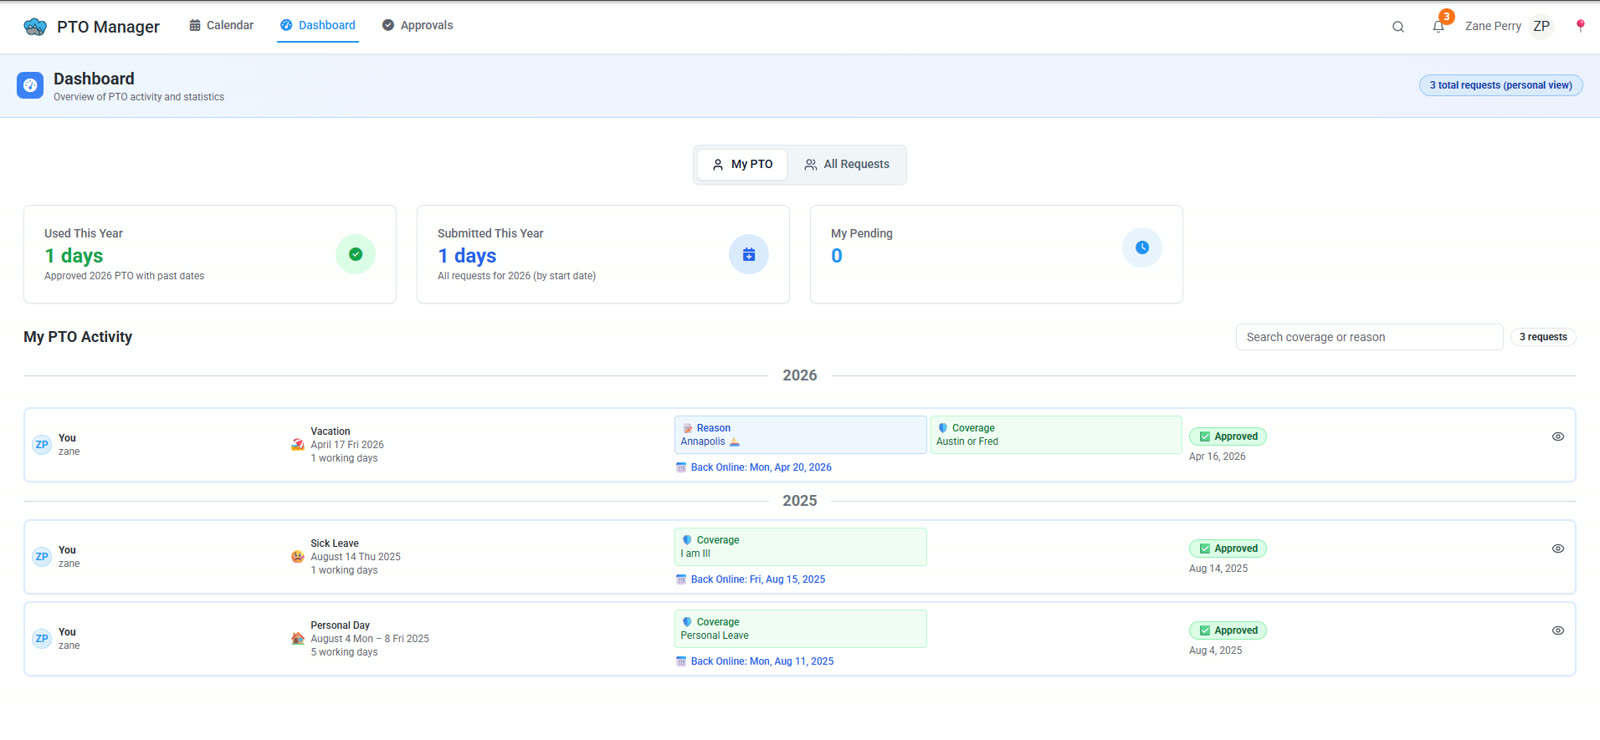Open the search magnifier icon
The width and height of the screenshot is (1600, 740).
[x=1398, y=27]
